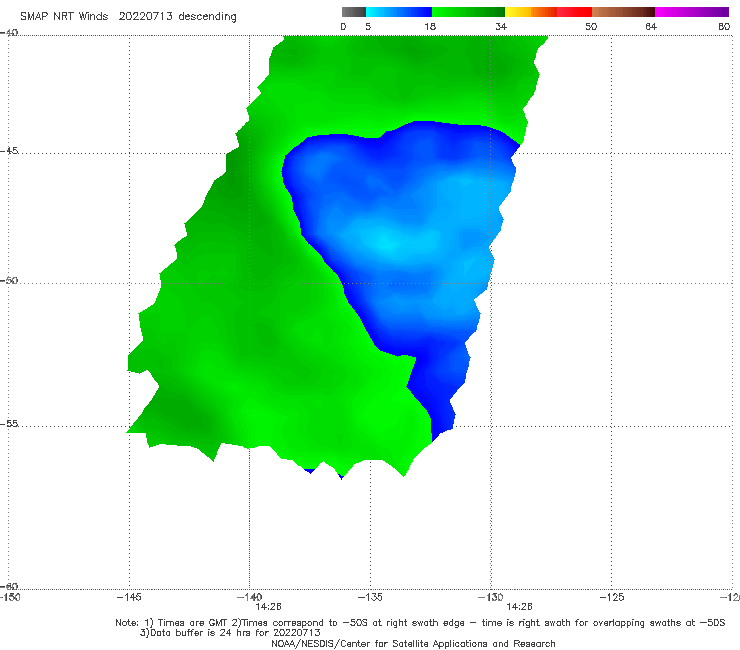Click the gray 0–5 segment of the color bar
Image resolution: width=740 pixels, height=650 pixels.
click(x=353, y=12)
